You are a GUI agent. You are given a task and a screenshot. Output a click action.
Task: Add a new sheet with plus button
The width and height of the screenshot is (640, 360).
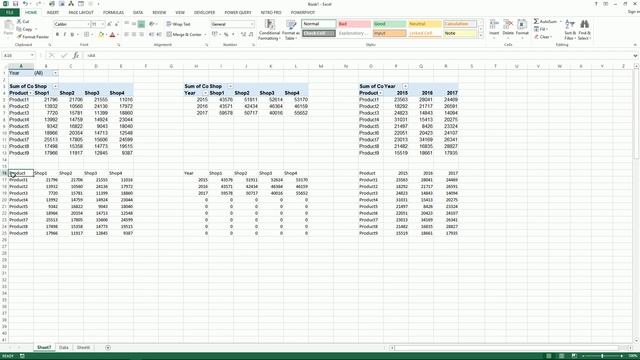tap(108, 347)
